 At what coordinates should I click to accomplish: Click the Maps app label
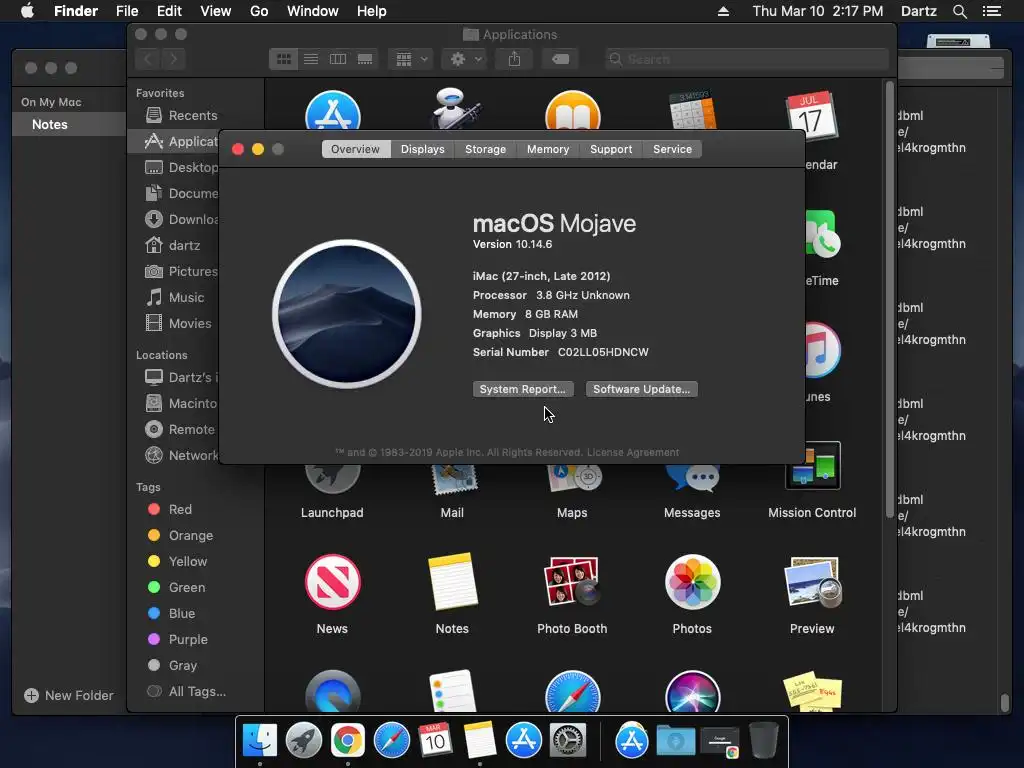(x=572, y=513)
